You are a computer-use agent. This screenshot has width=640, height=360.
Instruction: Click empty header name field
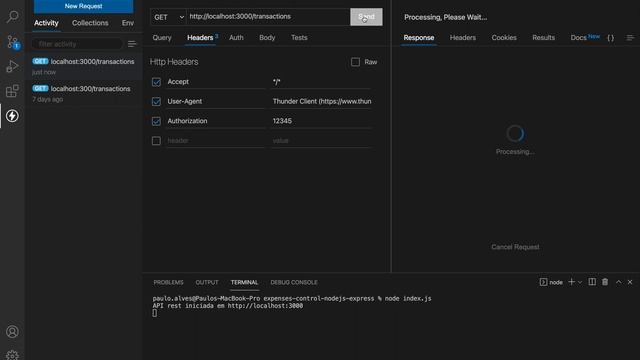click(x=216, y=140)
